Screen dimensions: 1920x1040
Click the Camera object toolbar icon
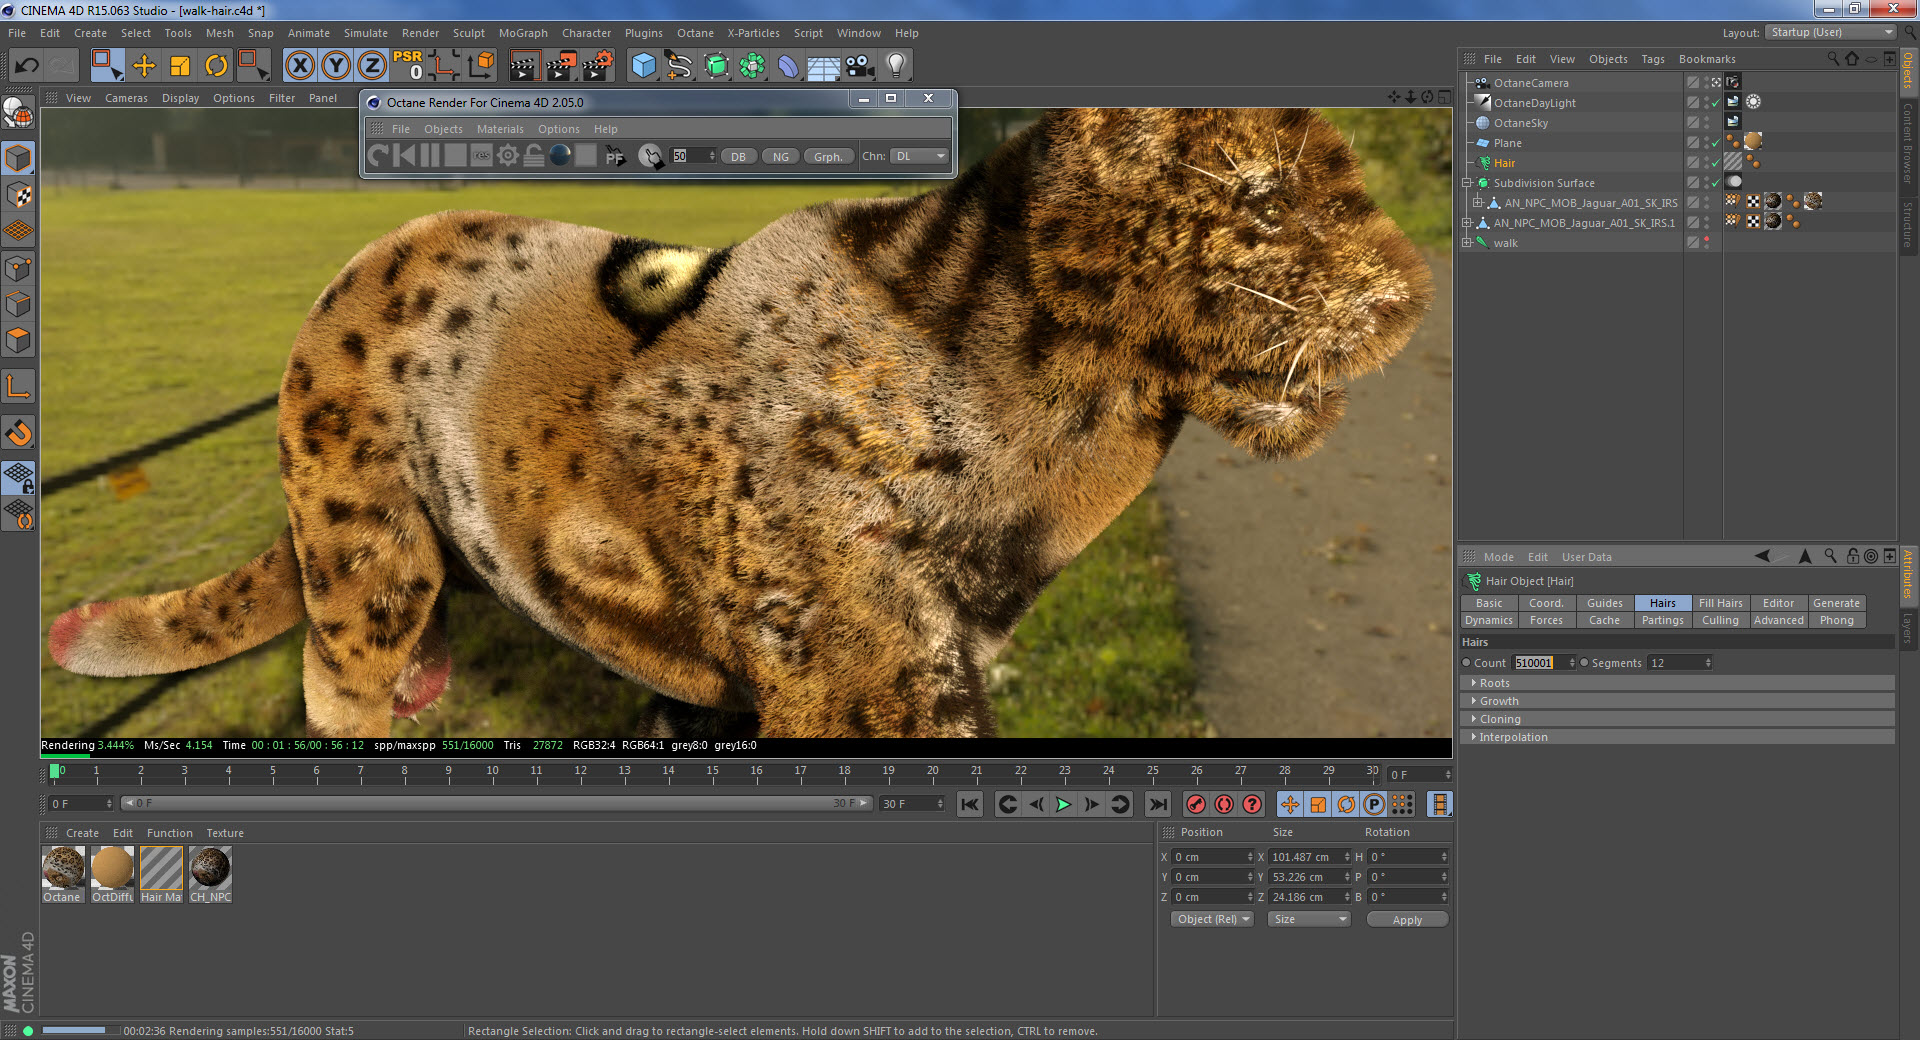859,66
